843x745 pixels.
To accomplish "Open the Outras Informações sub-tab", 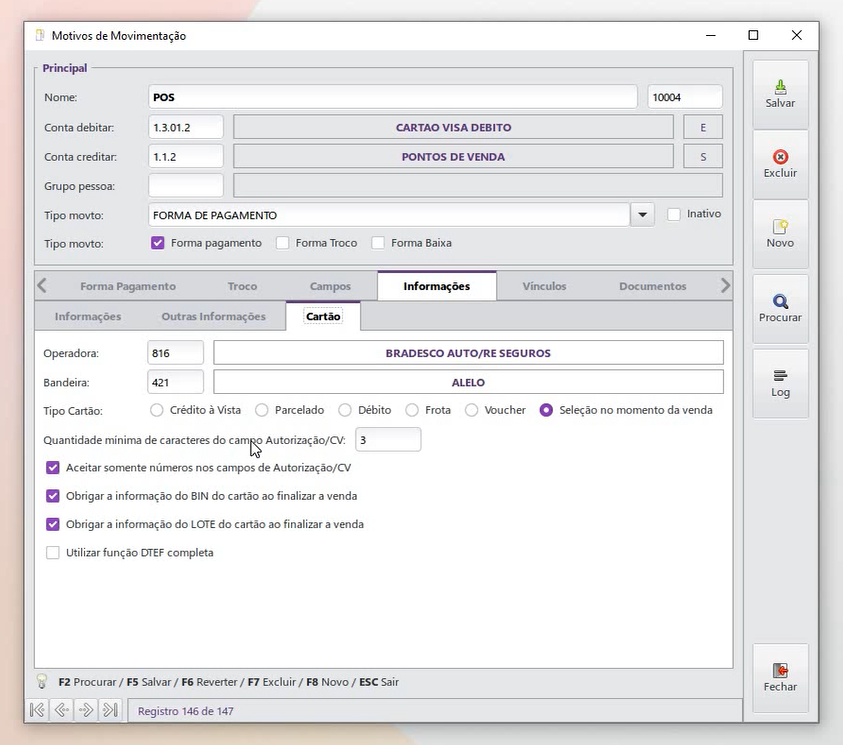I will 213,316.
